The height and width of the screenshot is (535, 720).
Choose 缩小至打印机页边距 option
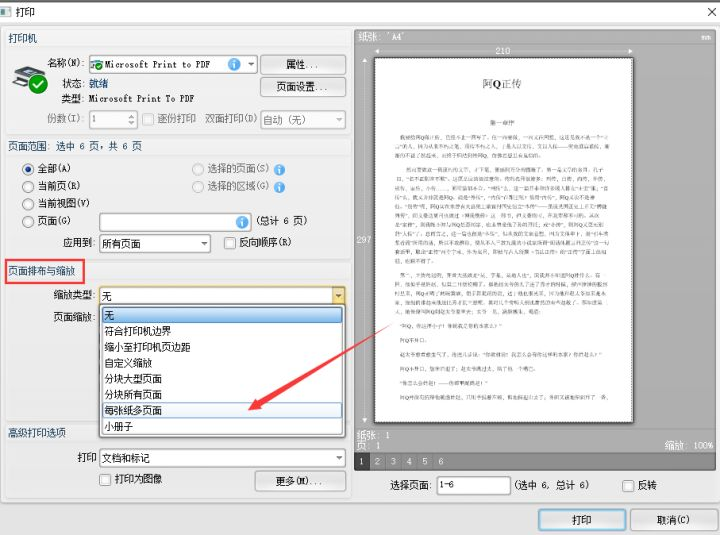tap(222, 347)
